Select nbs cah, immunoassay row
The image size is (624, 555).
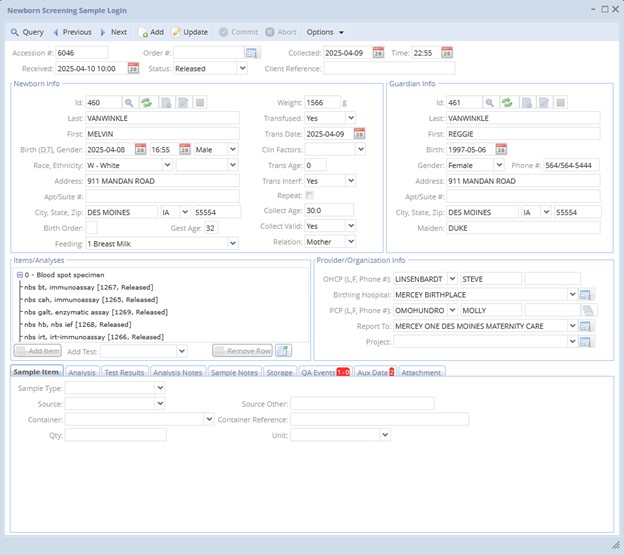[x=91, y=300]
